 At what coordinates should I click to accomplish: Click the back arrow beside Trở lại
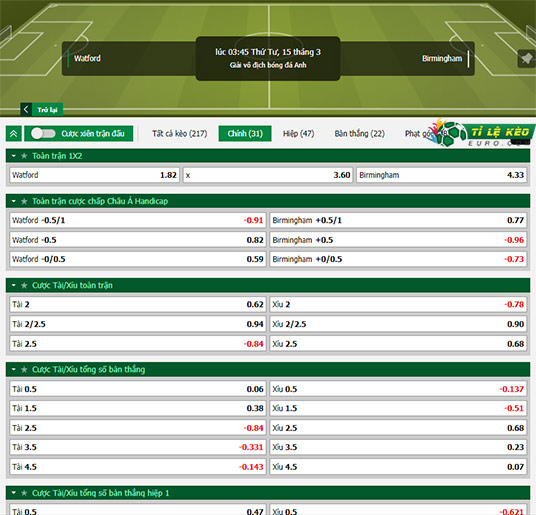(x=26, y=110)
